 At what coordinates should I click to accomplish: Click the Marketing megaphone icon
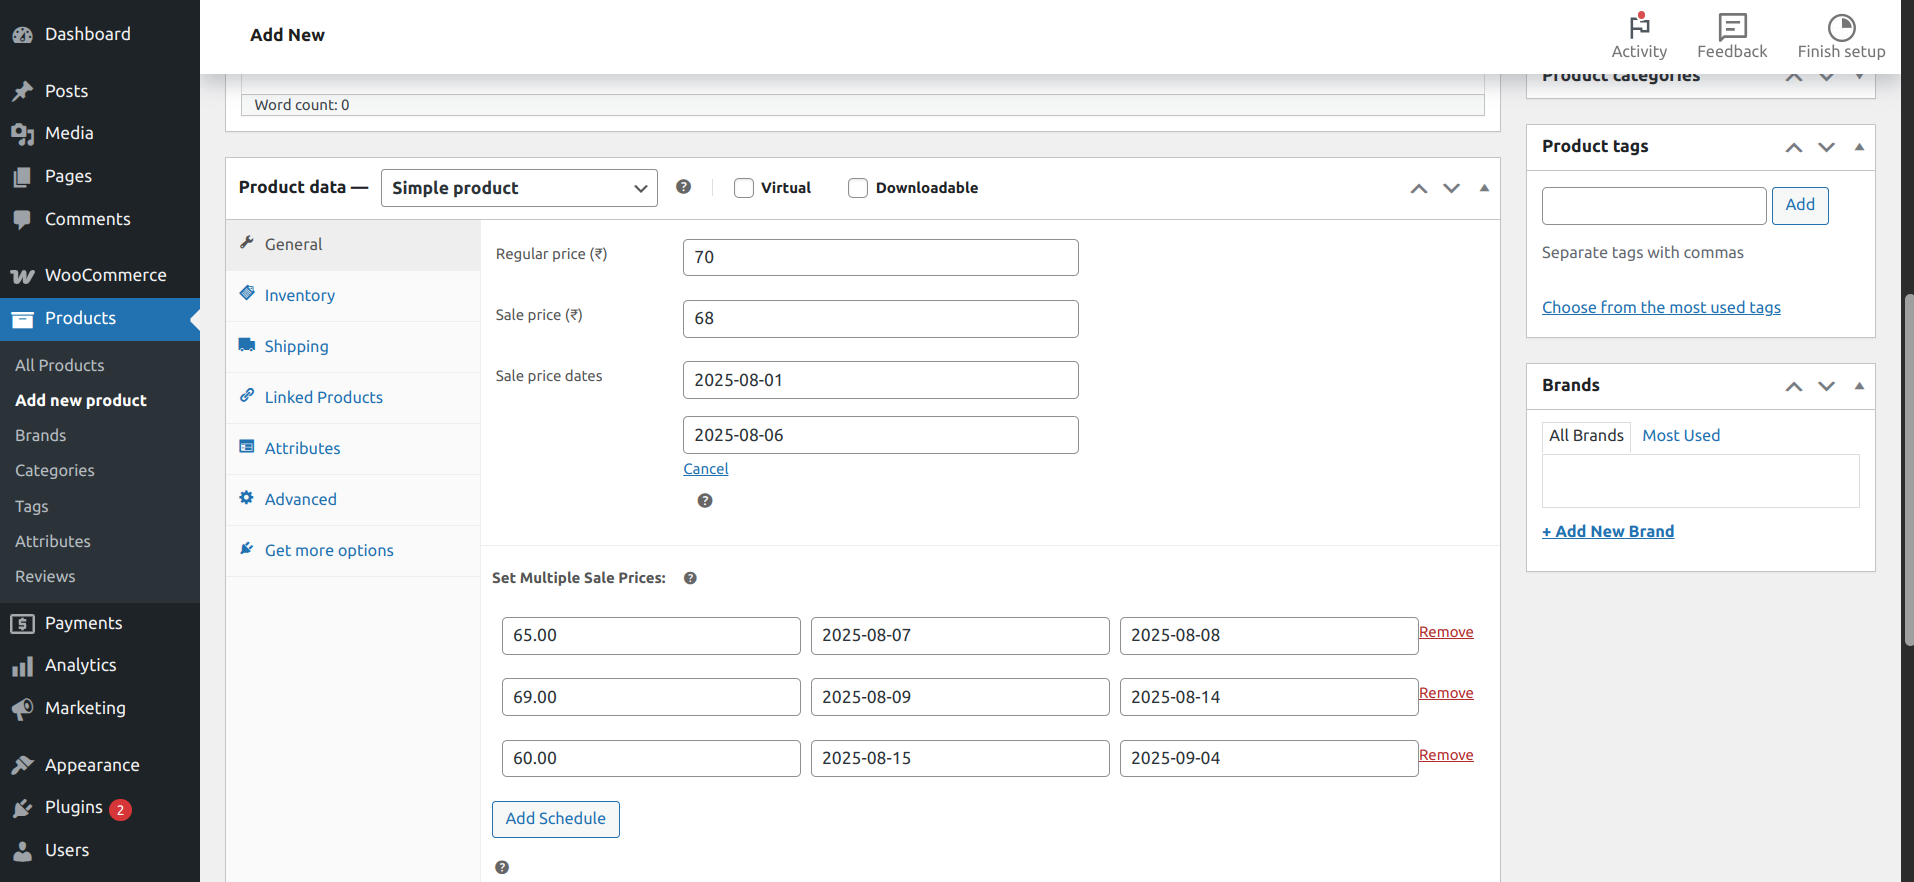23,709
